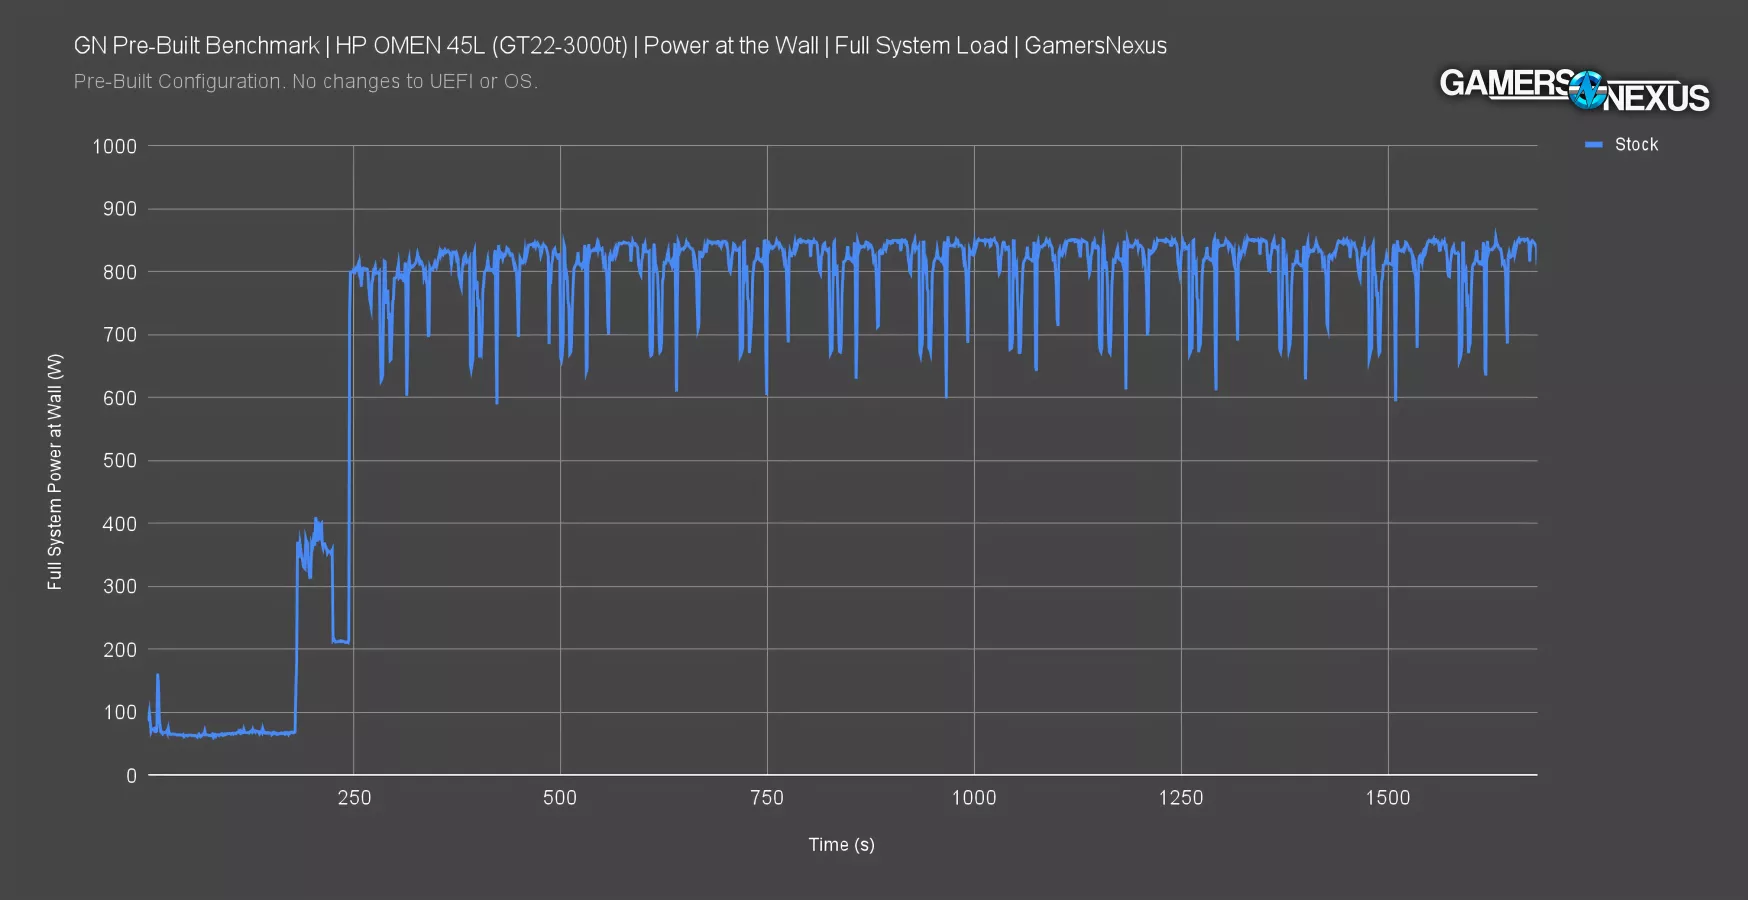The height and width of the screenshot is (900, 1748).
Task: Click the 1500 label on the time axis
Action: (x=1388, y=798)
